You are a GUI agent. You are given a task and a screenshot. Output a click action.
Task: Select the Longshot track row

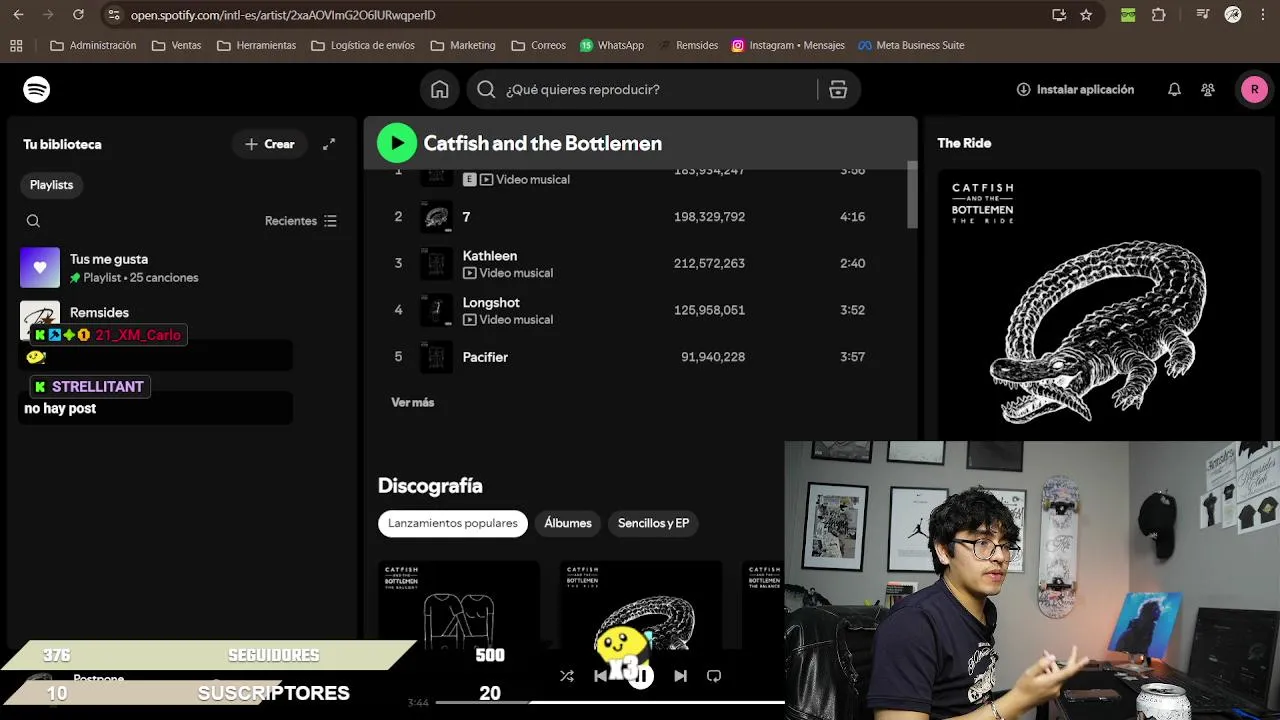click(x=640, y=310)
